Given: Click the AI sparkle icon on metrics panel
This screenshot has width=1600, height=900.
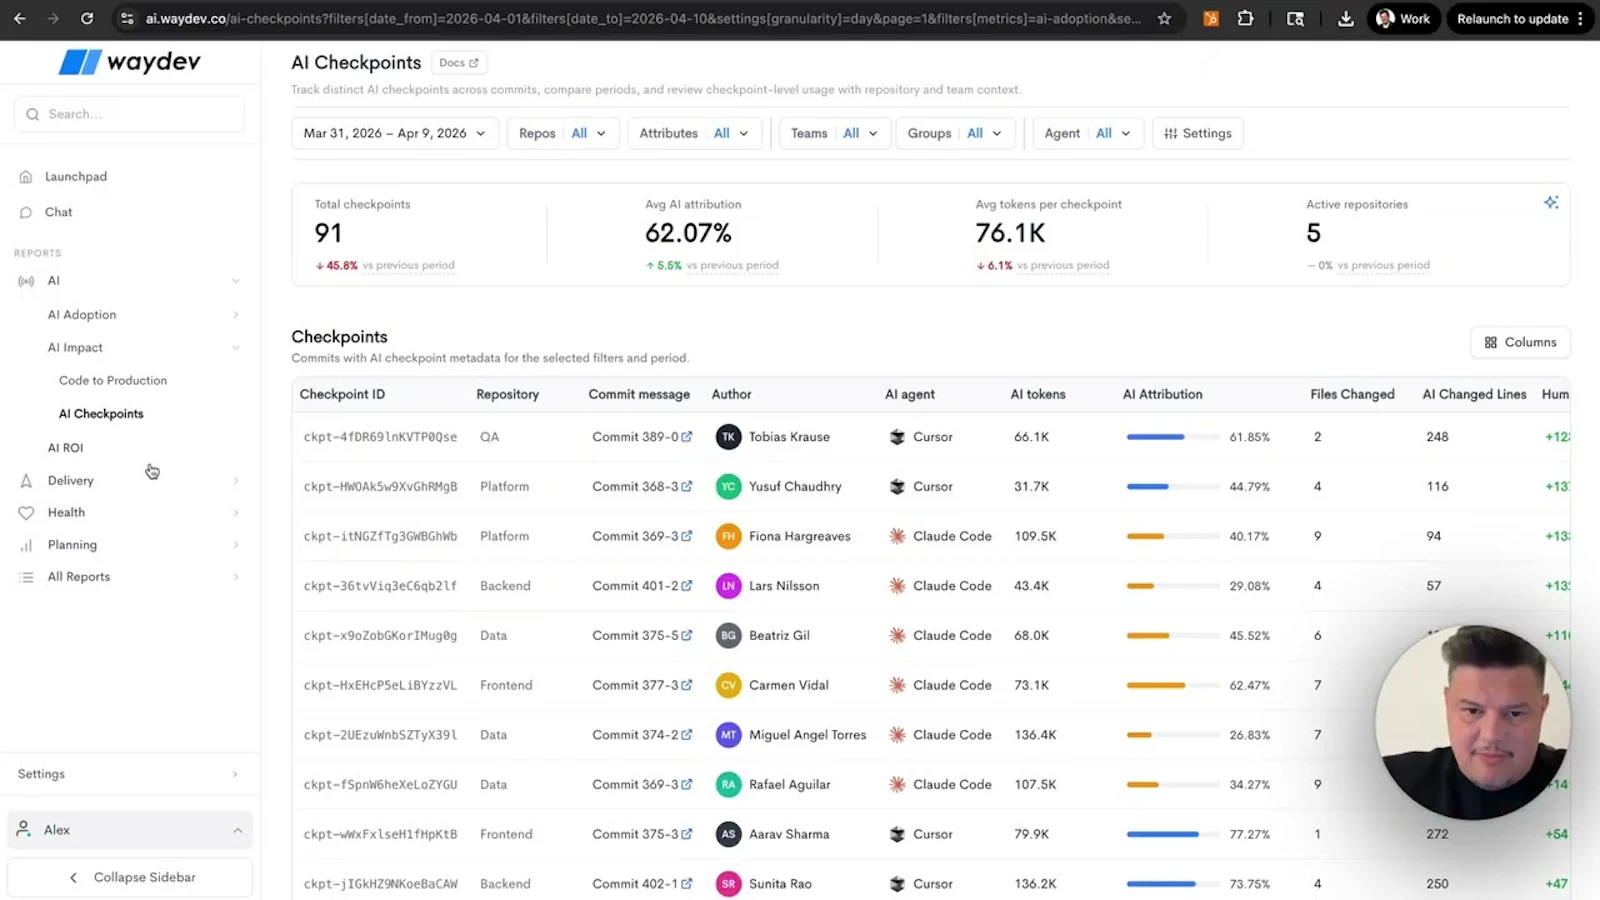Looking at the screenshot, I should coord(1551,202).
